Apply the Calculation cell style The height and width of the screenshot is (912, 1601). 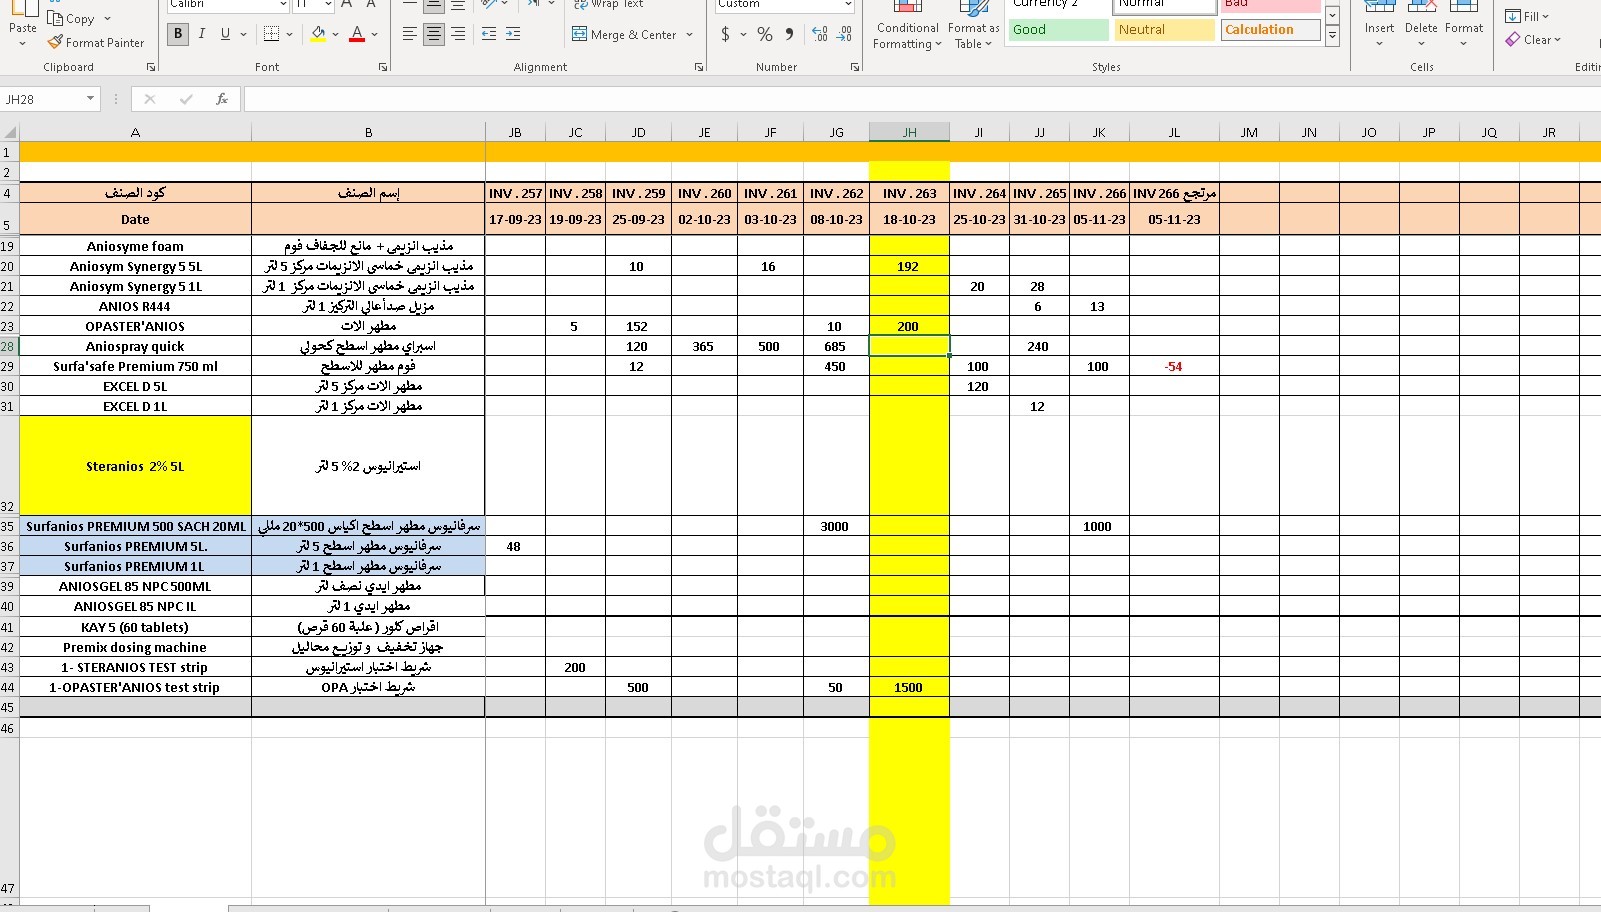click(x=1270, y=30)
